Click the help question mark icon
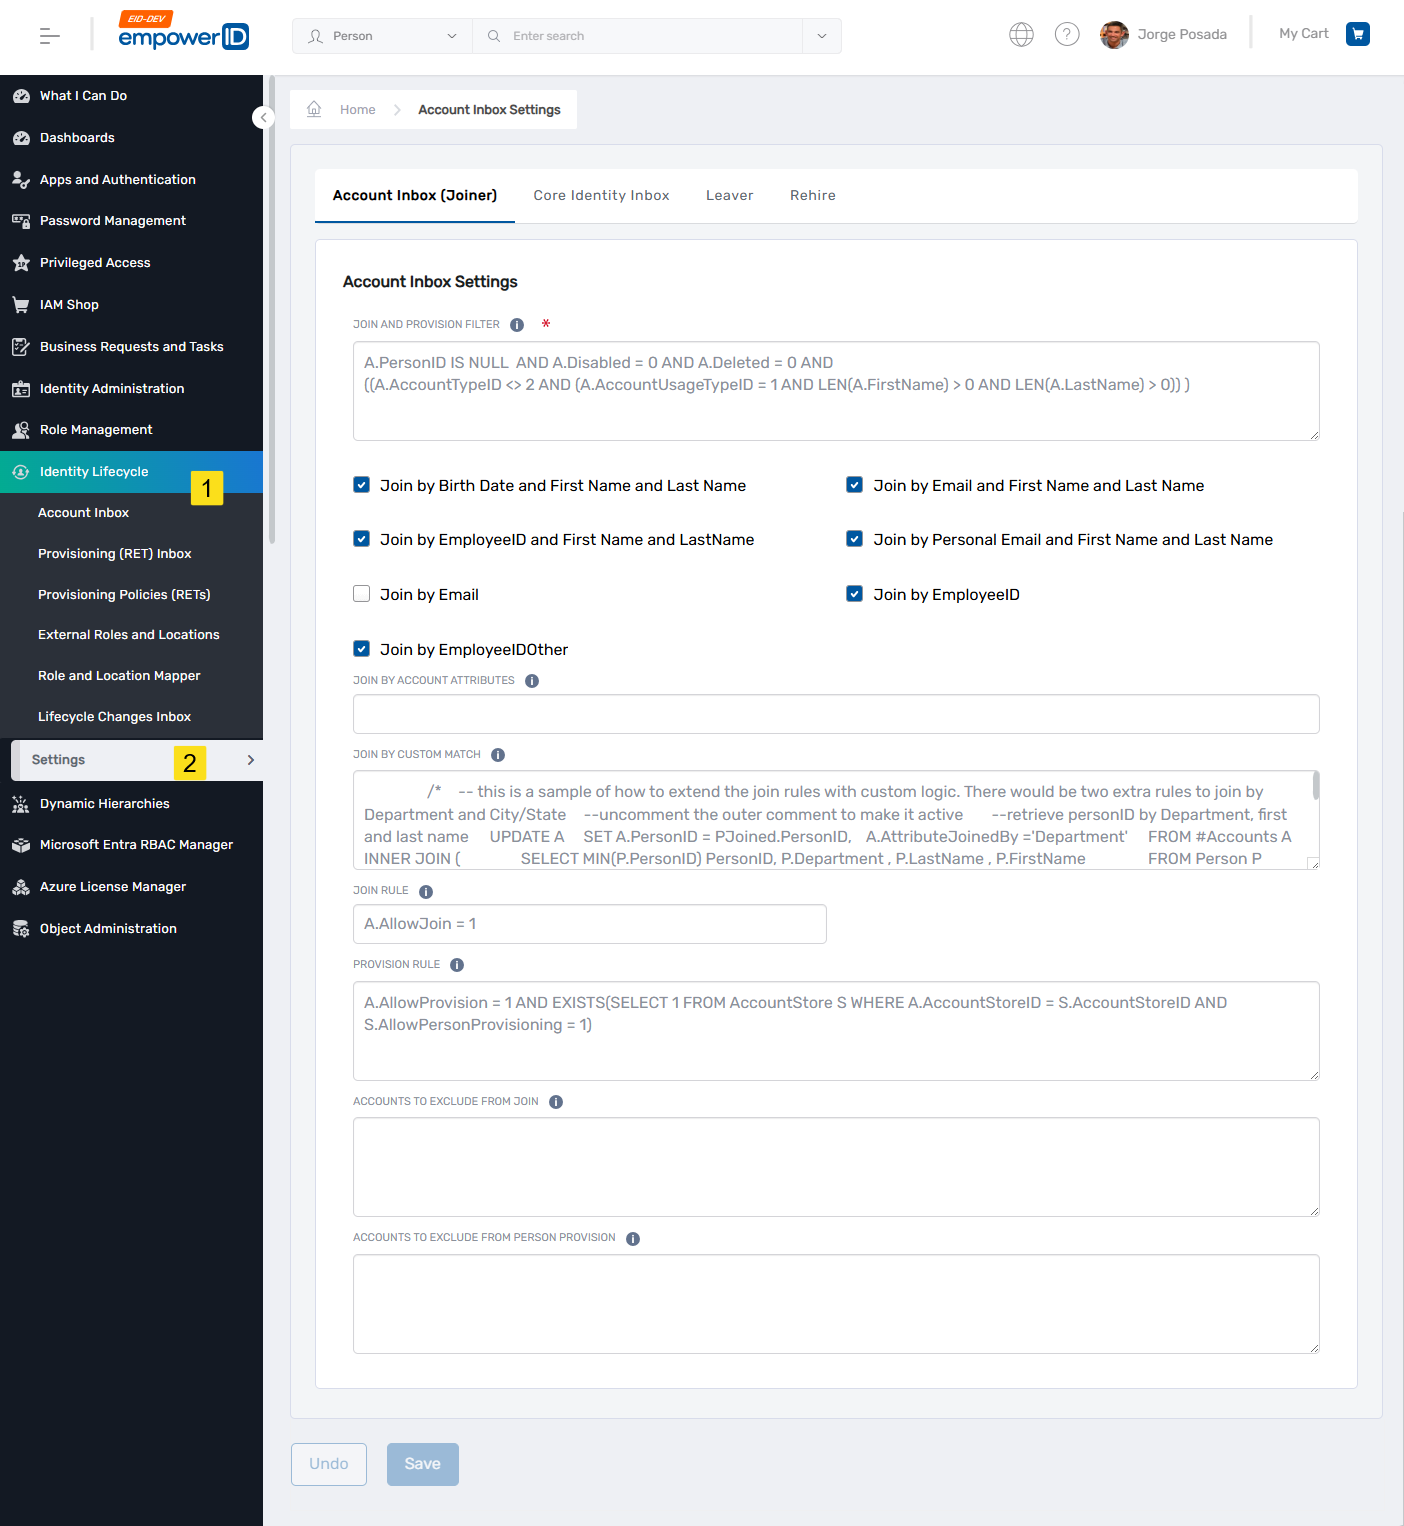 (1067, 33)
